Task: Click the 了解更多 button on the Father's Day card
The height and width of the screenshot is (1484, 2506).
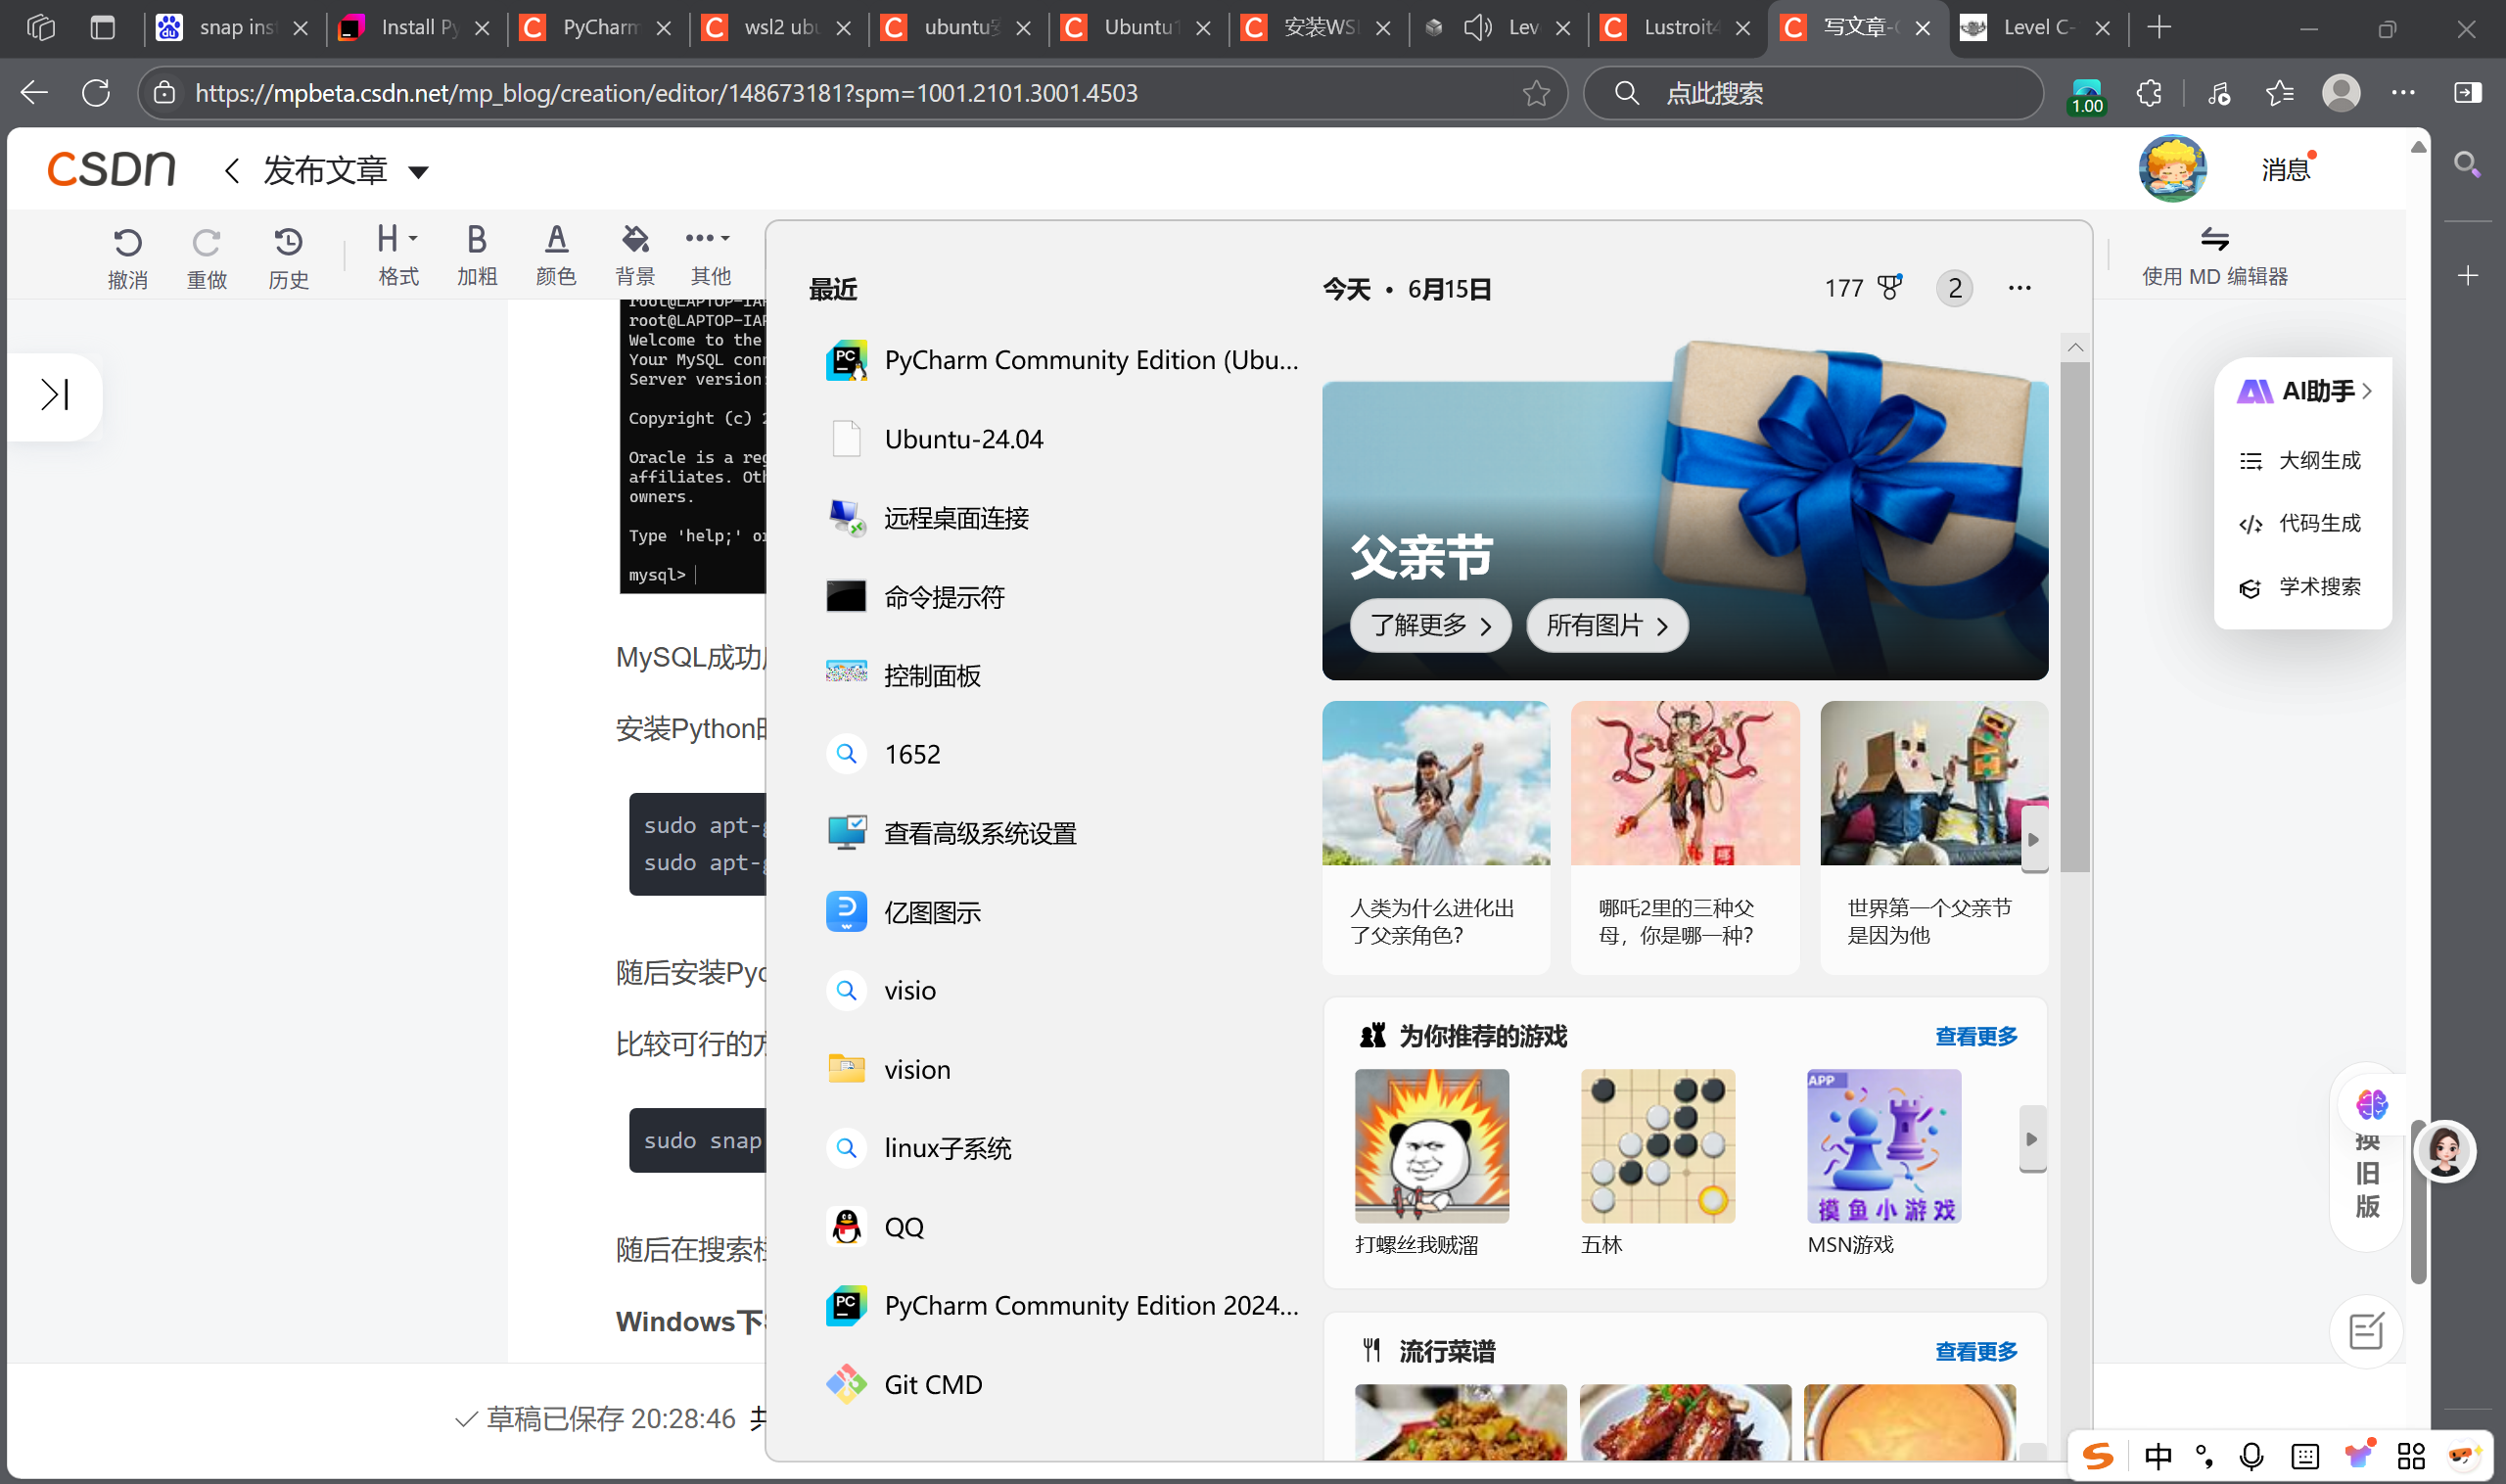Action: [1429, 626]
